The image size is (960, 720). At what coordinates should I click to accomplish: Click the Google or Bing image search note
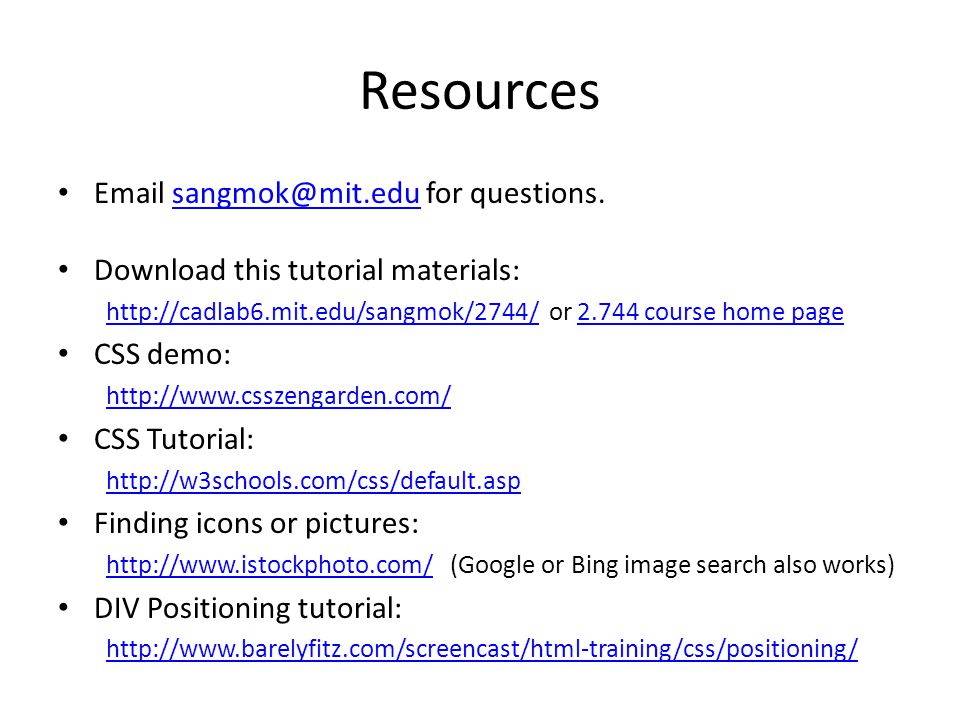(672, 564)
